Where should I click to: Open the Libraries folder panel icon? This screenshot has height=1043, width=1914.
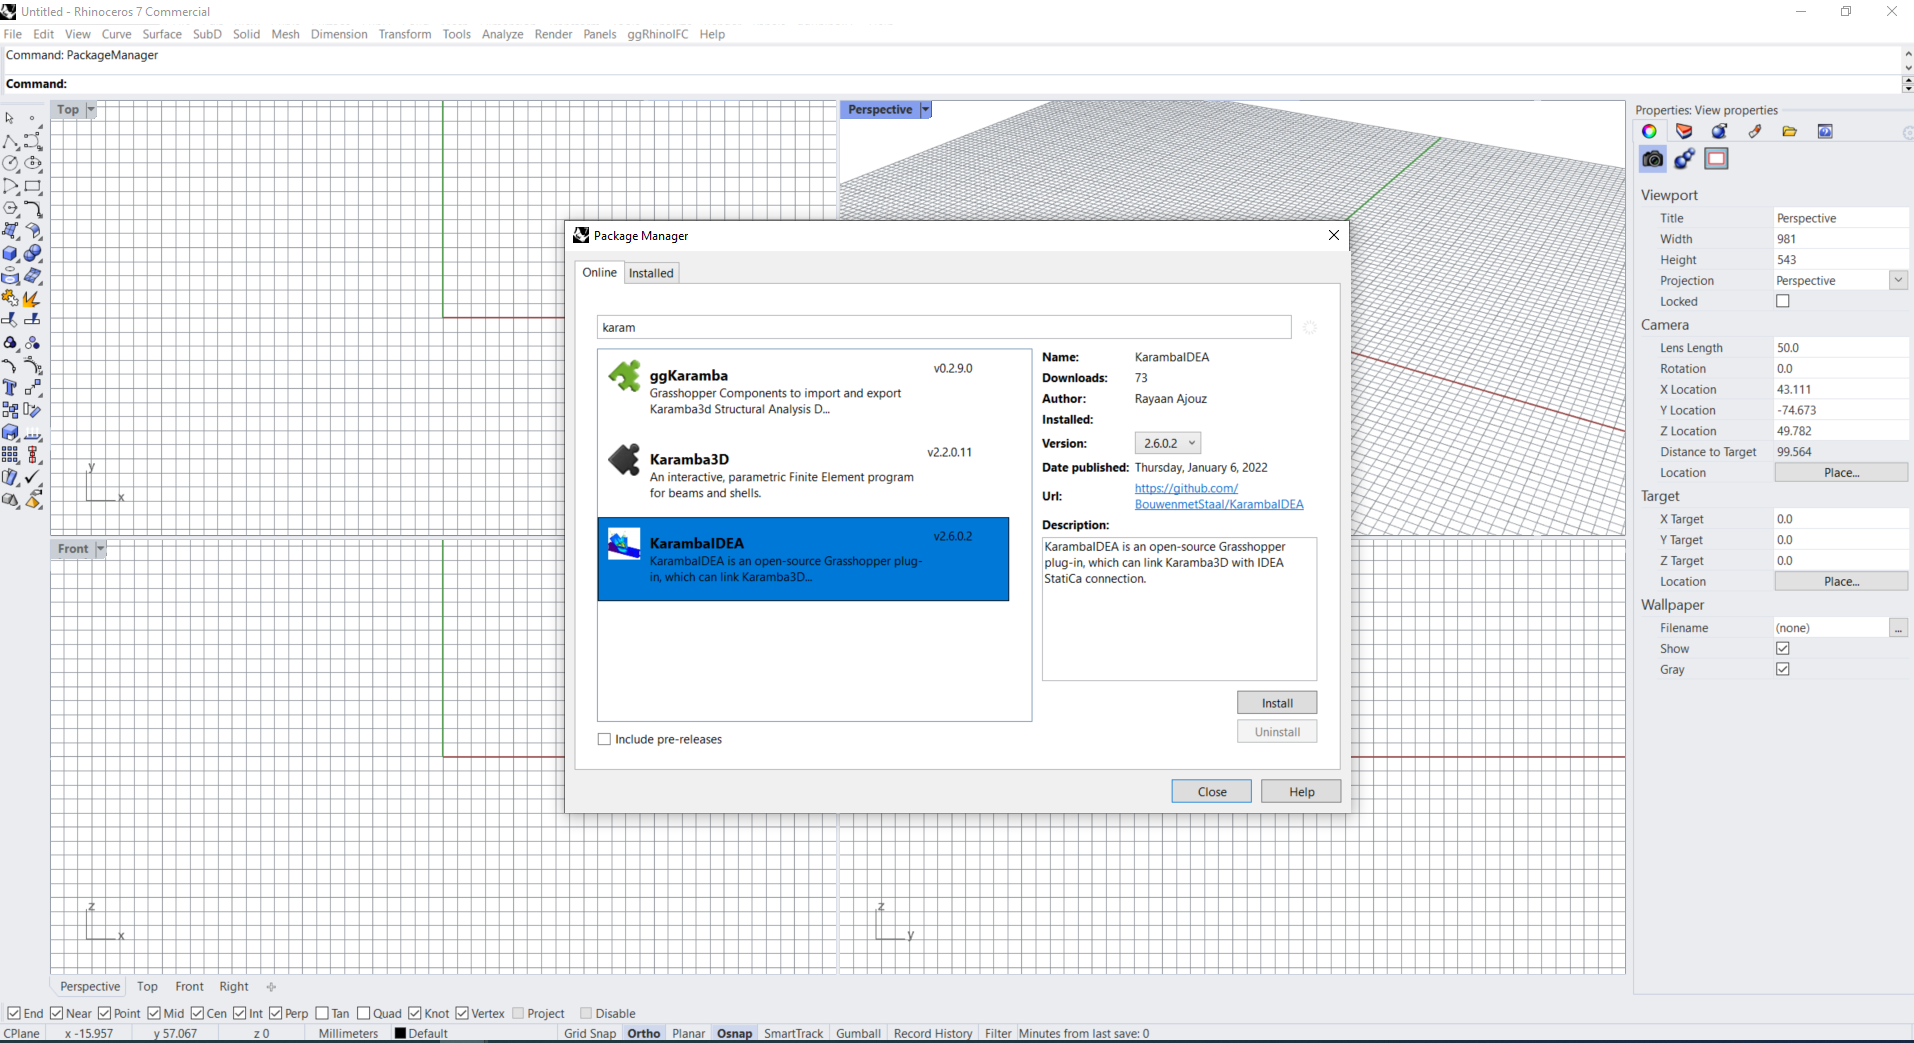point(1789,131)
